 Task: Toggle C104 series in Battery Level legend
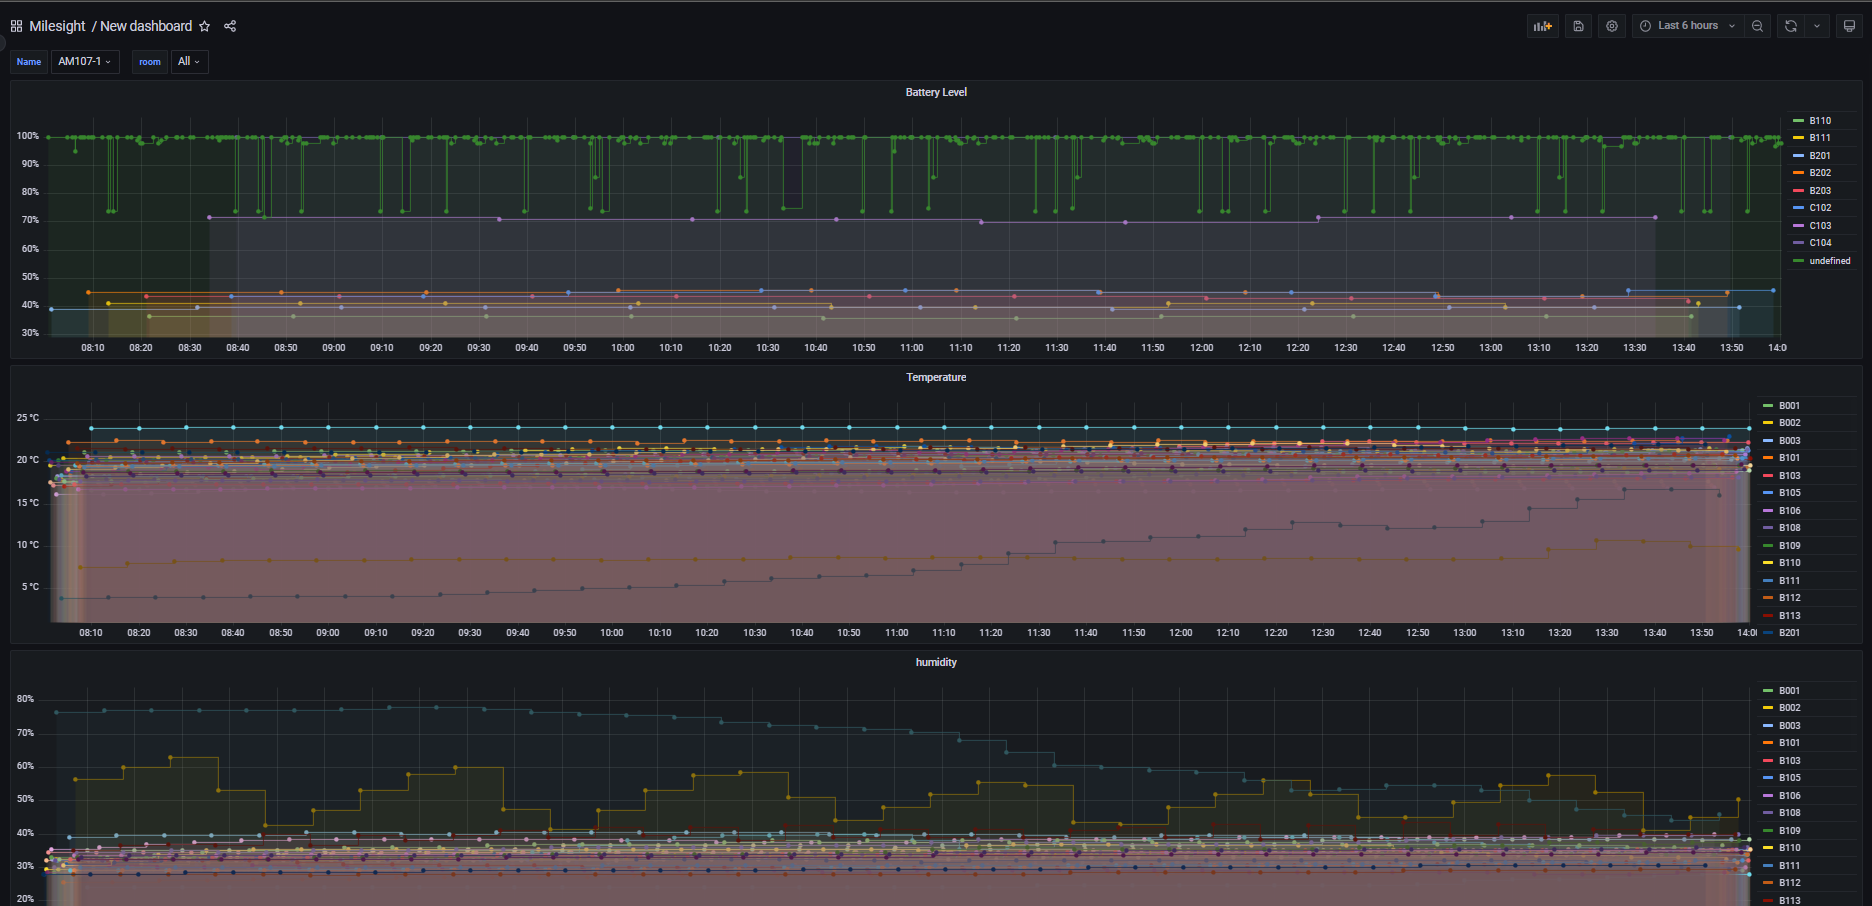click(1820, 243)
